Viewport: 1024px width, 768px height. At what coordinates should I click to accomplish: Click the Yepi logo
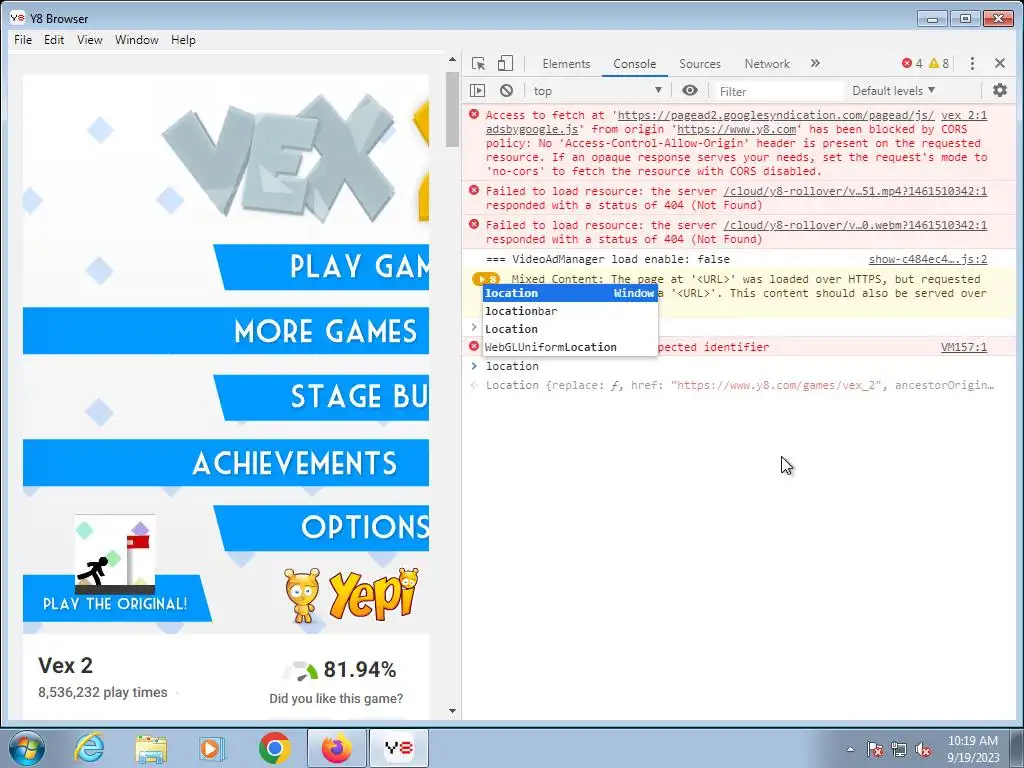click(x=351, y=594)
